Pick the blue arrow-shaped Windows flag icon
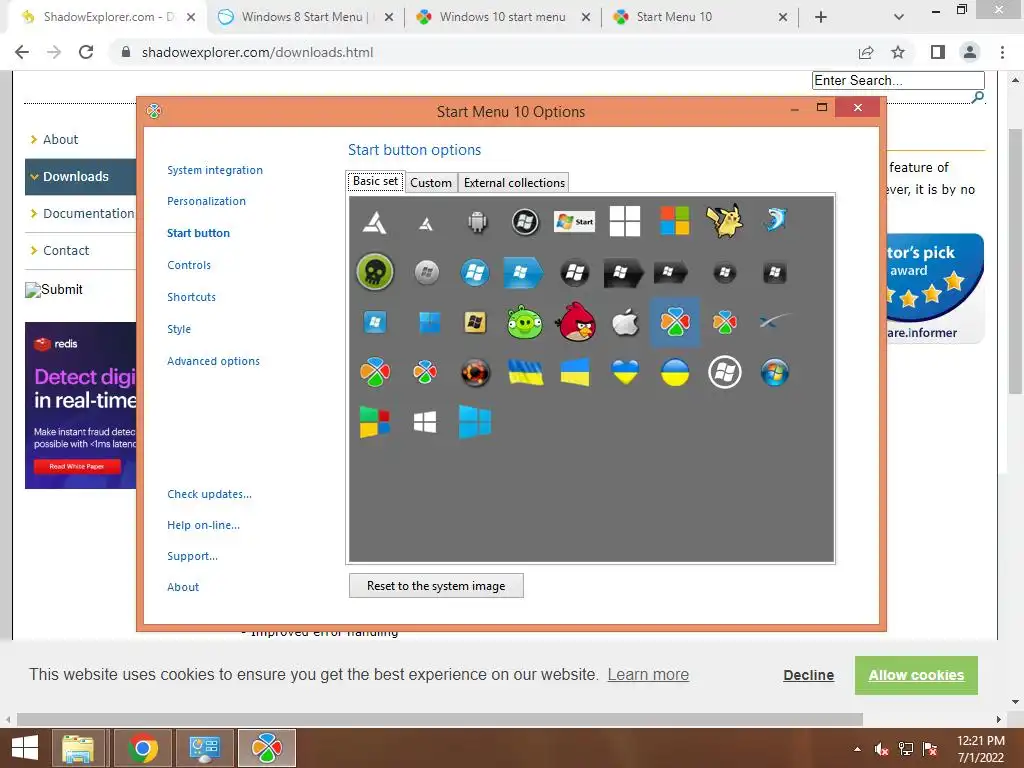 coord(523,272)
